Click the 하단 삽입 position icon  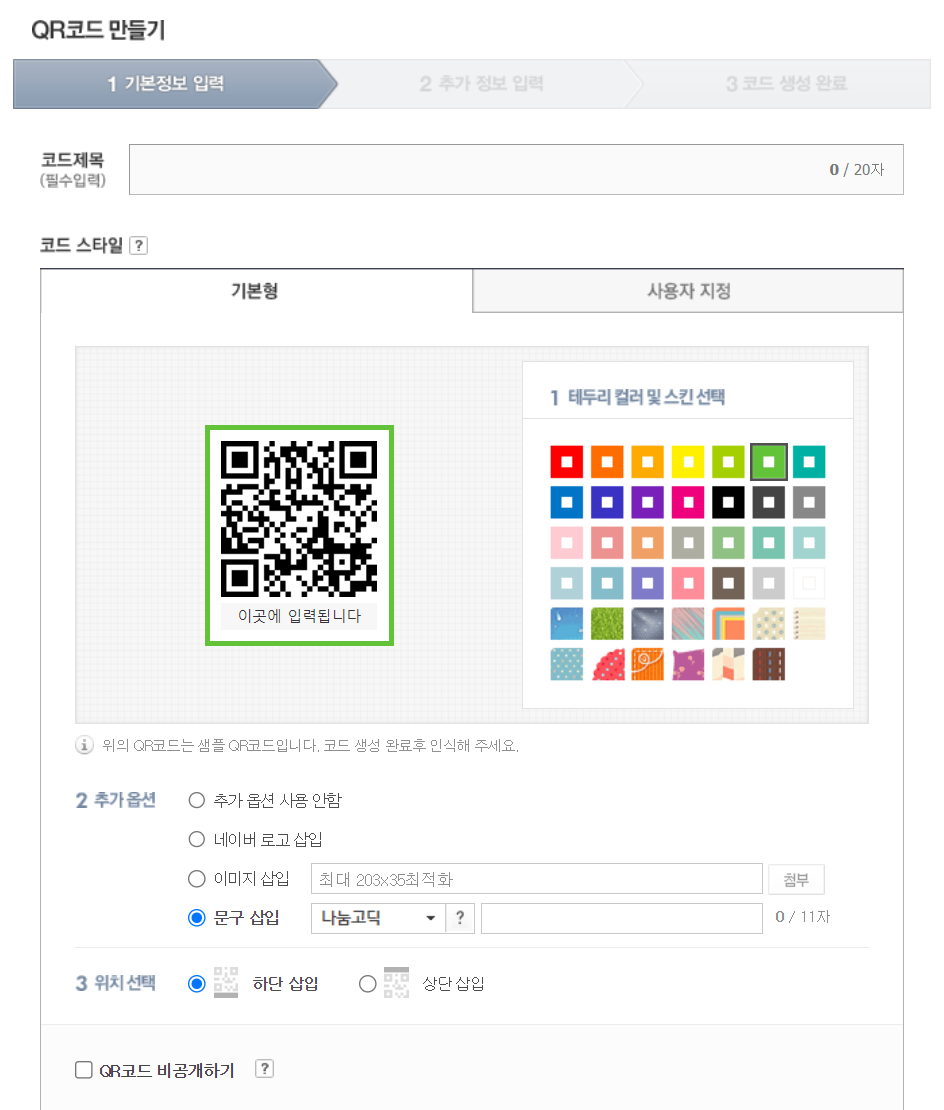click(x=226, y=983)
